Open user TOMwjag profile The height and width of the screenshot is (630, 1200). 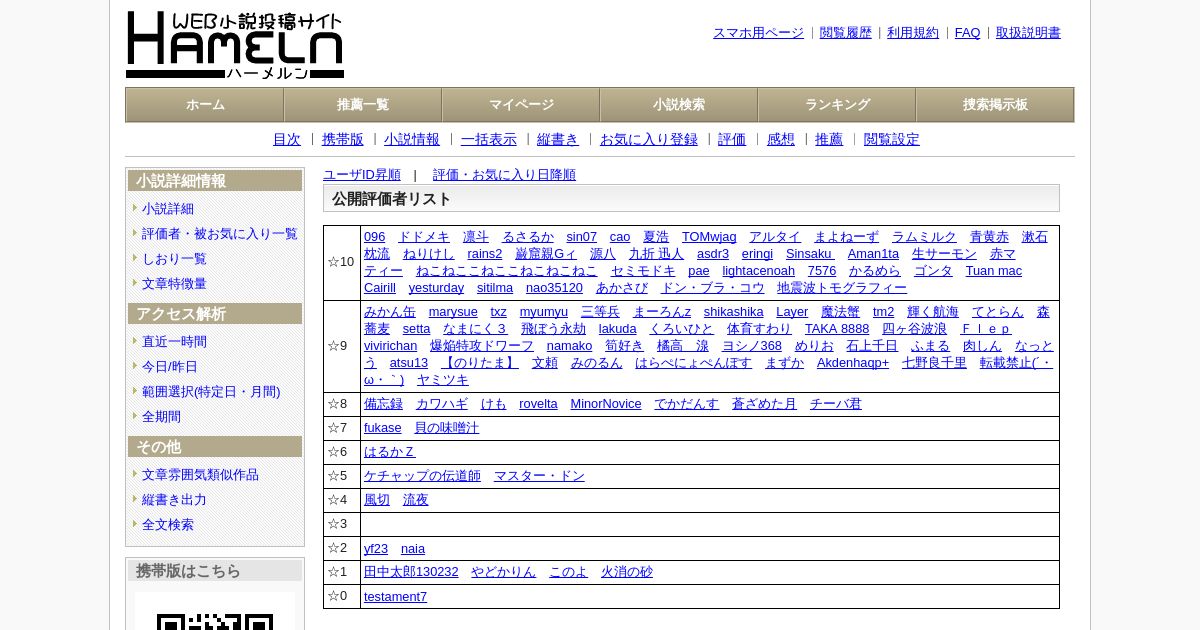[x=709, y=237]
